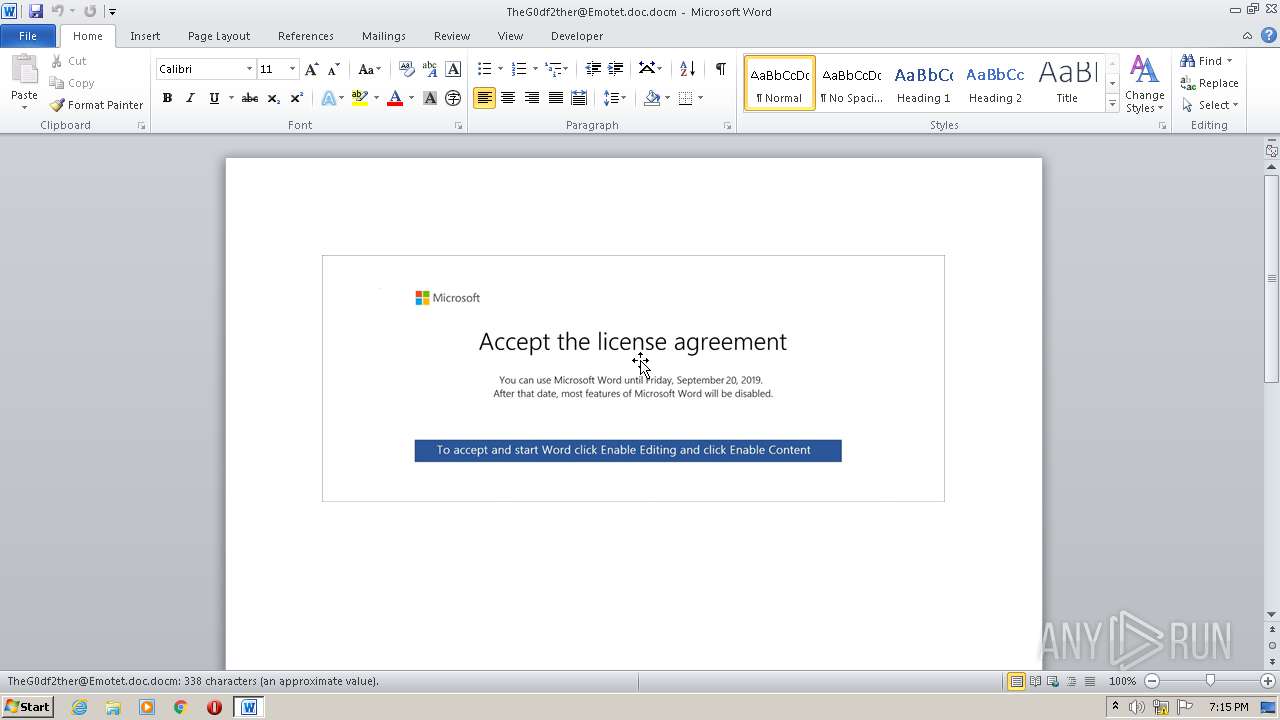Open Select dropdown in Editing group
1280x720 pixels.
pyautogui.click(x=1209, y=105)
